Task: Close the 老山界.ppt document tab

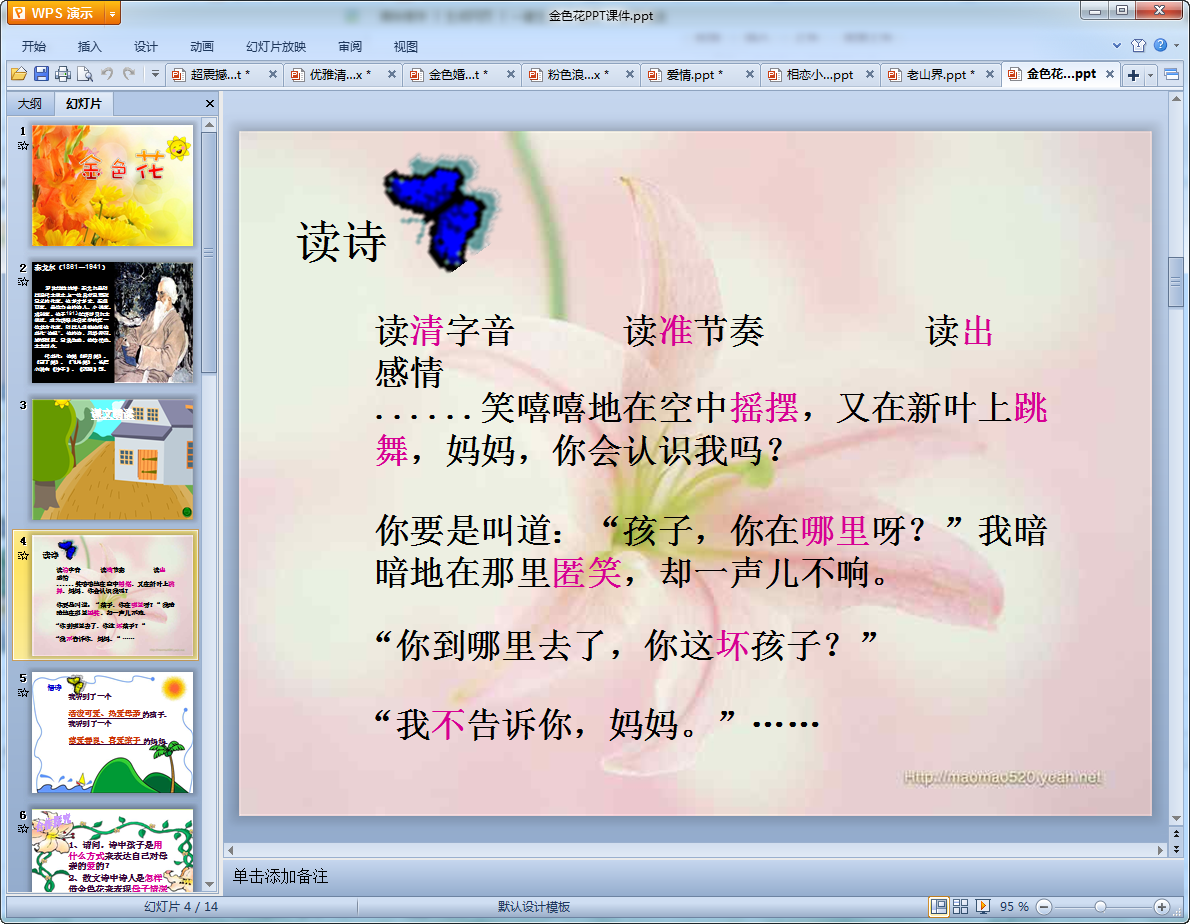Action: [989, 74]
